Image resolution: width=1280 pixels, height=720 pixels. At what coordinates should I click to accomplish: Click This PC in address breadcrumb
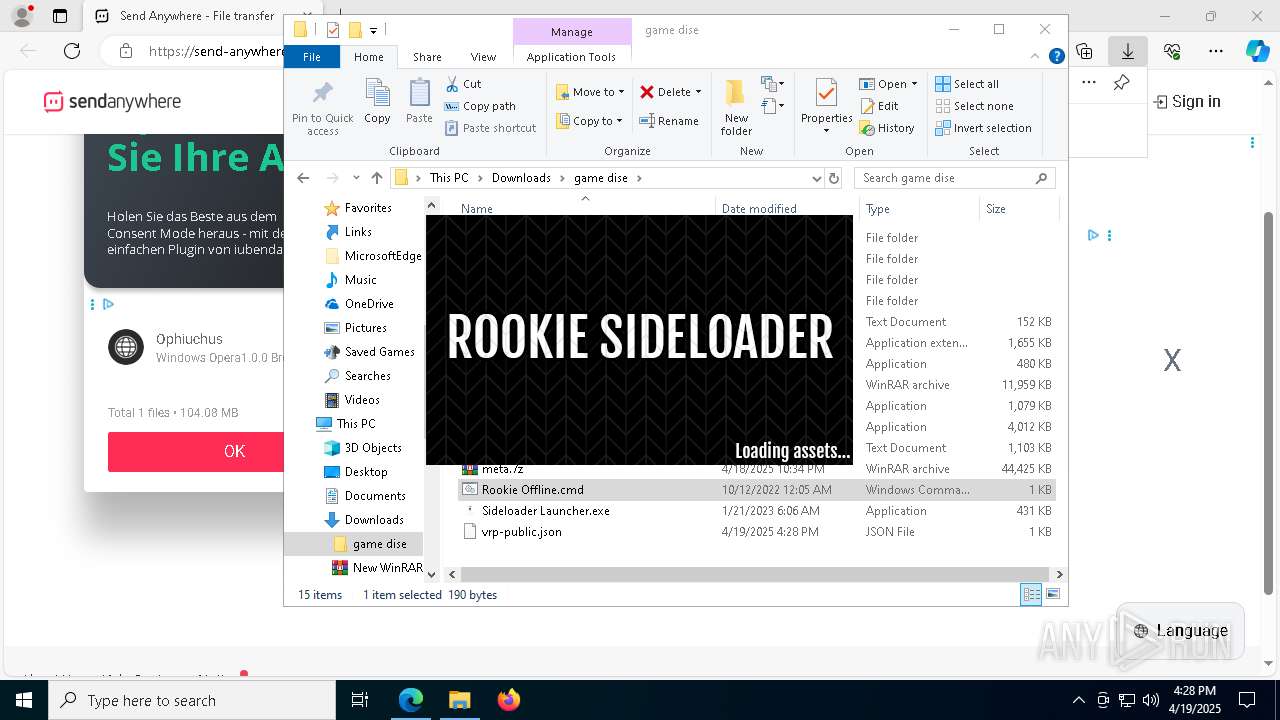449,178
